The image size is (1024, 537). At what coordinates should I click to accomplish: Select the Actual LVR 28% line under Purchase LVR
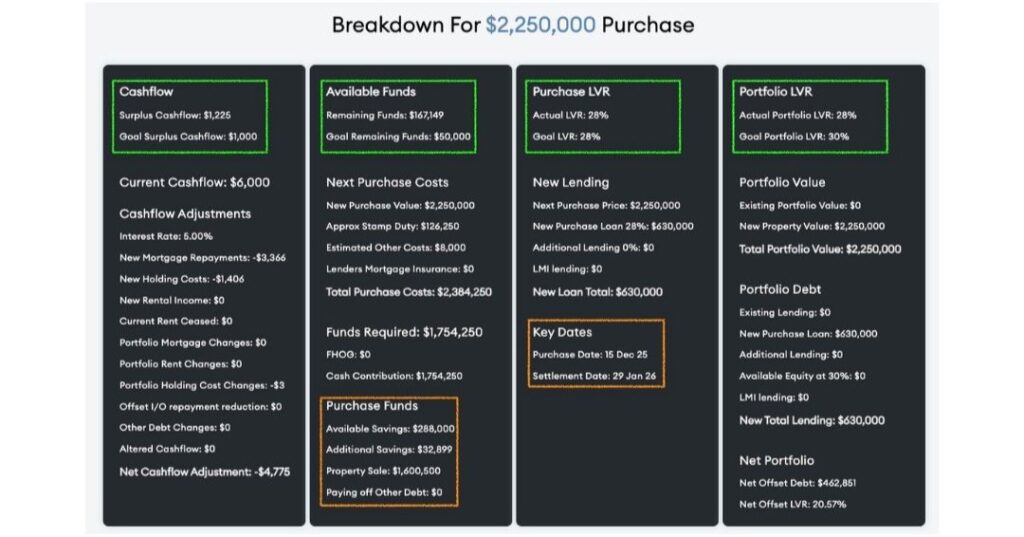pos(571,115)
